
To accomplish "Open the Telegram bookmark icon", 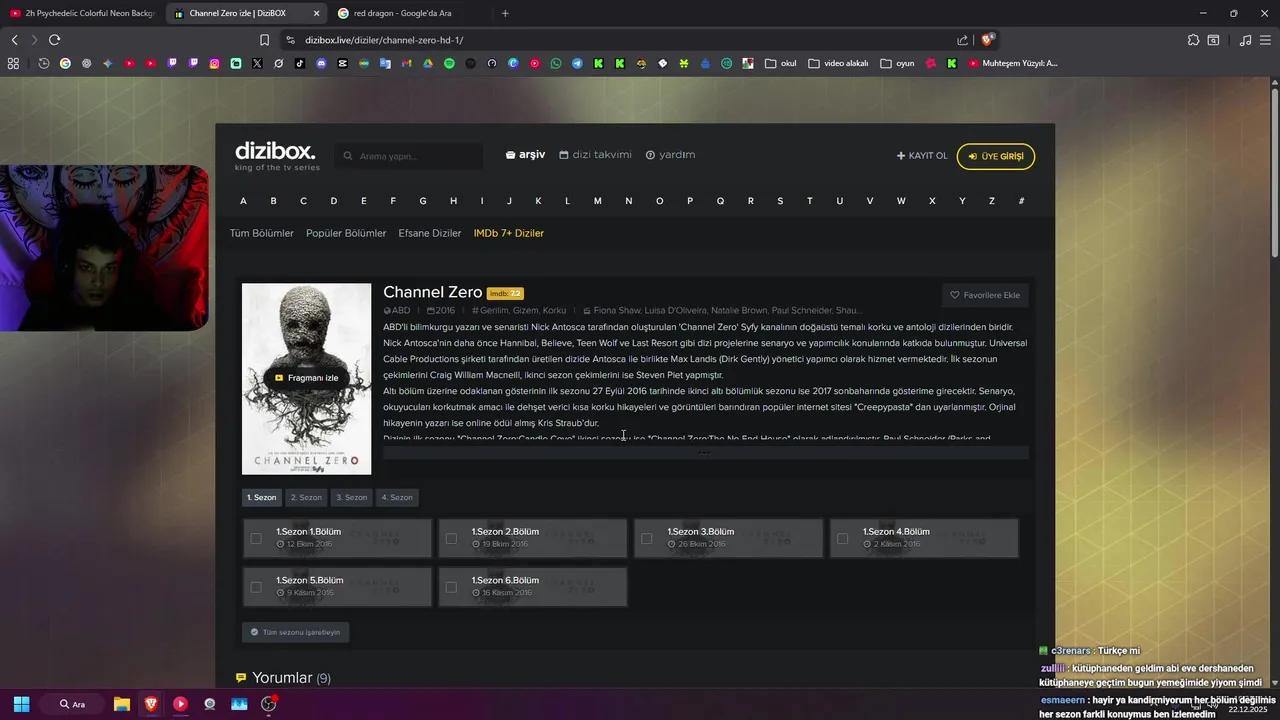I will pos(577,63).
